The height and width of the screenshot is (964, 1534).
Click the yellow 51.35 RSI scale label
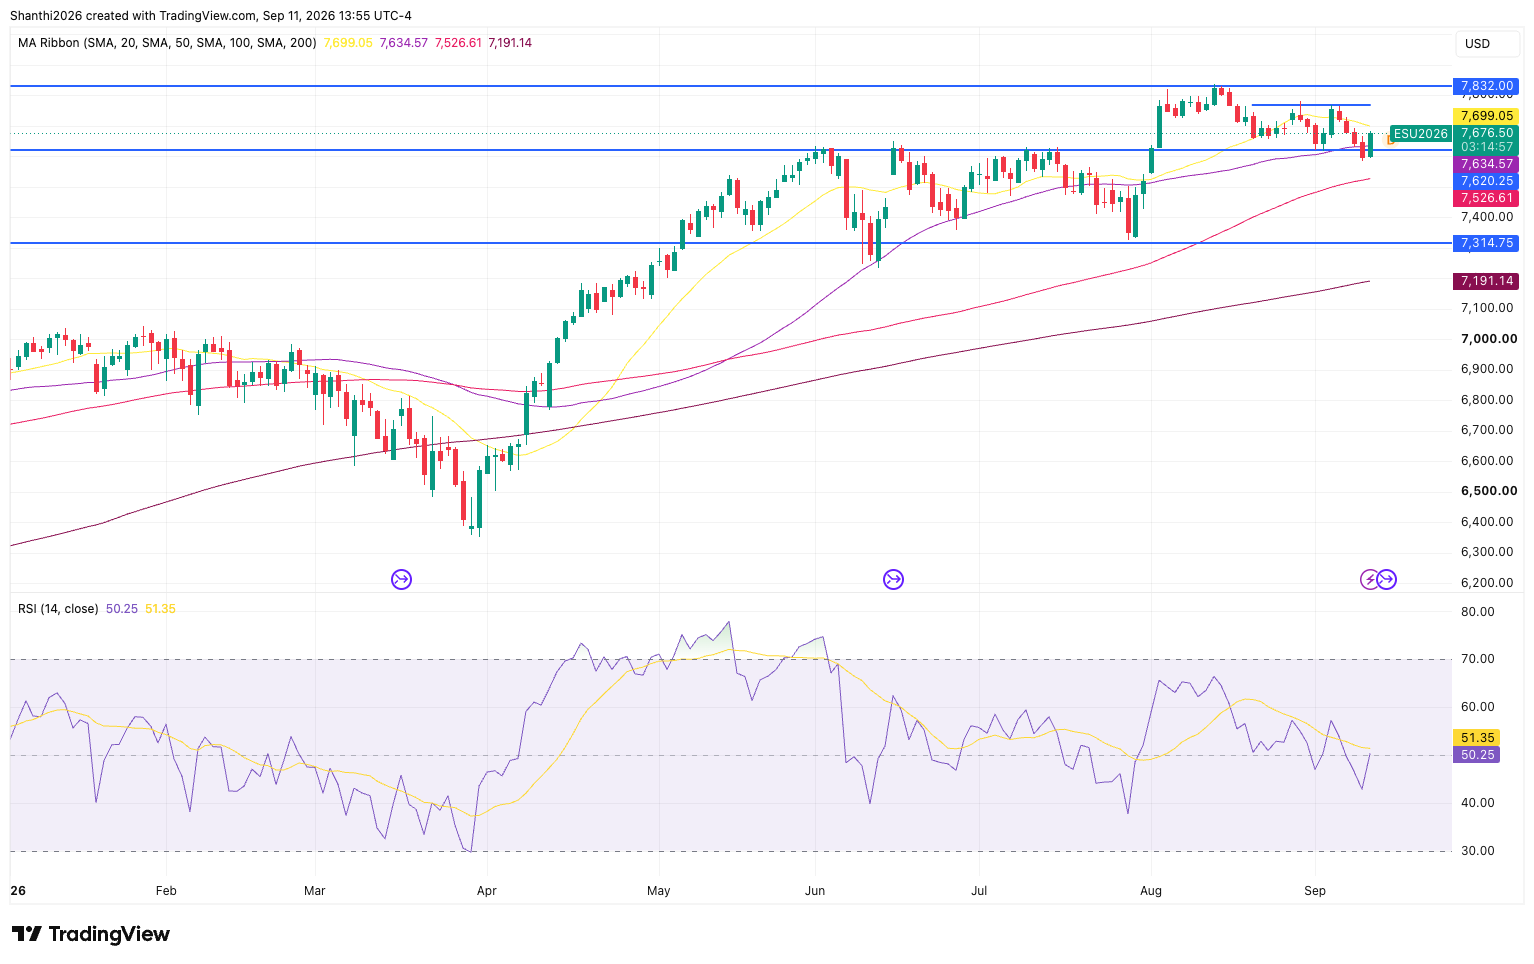(1476, 738)
